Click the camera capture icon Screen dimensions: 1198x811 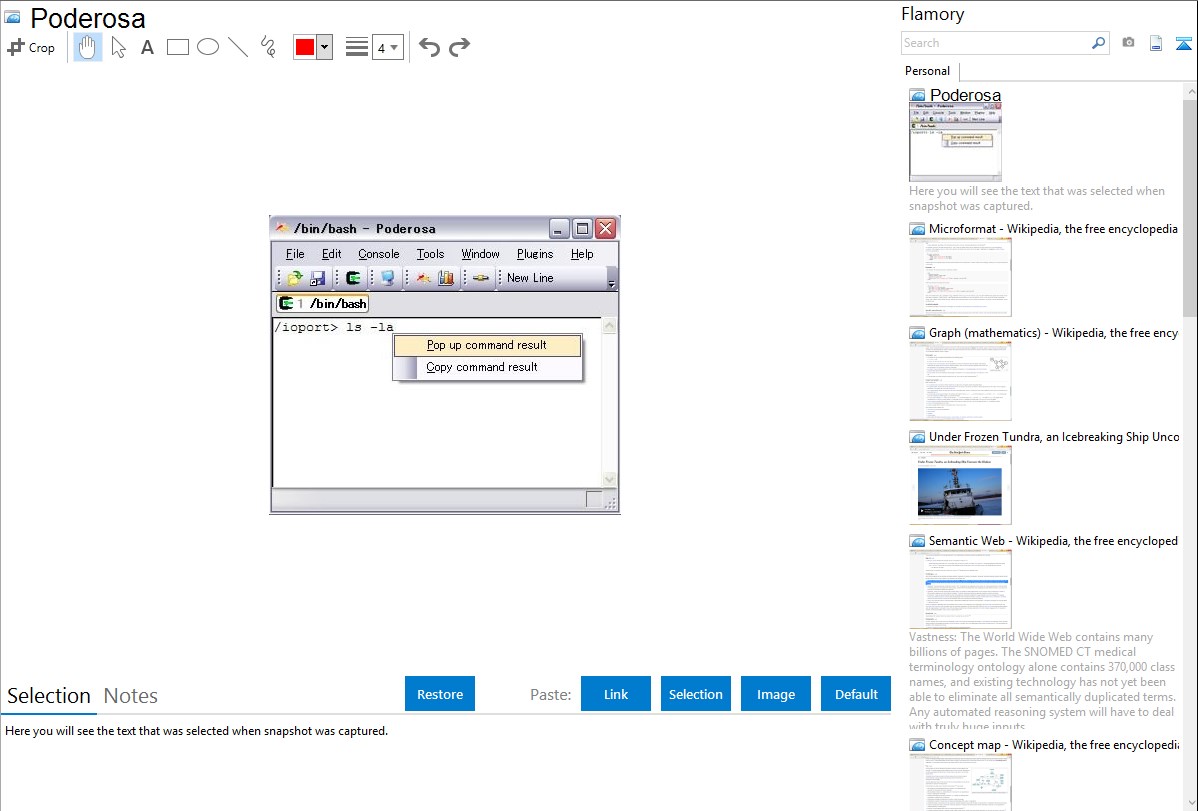pos(1128,43)
